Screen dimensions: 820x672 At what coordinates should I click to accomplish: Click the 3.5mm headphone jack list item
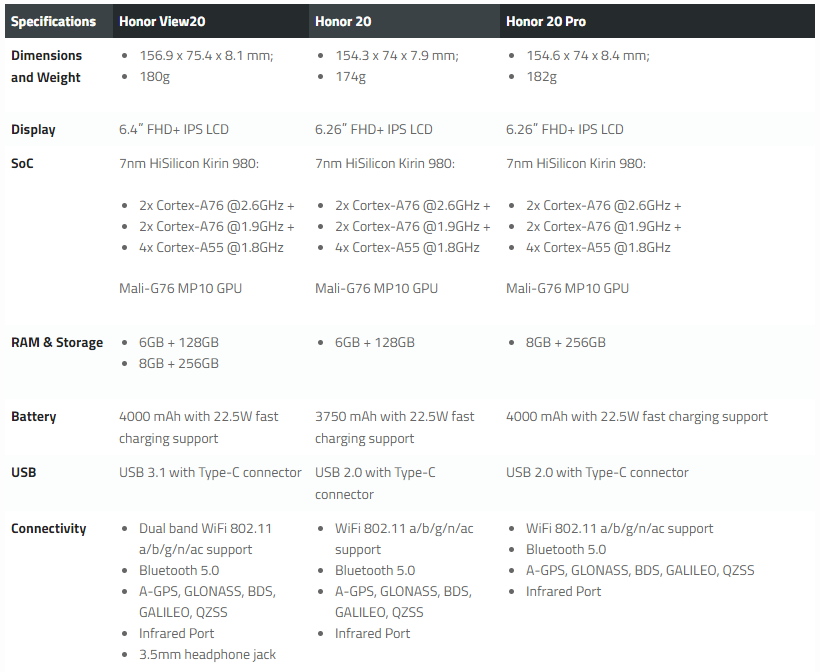click(x=207, y=654)
